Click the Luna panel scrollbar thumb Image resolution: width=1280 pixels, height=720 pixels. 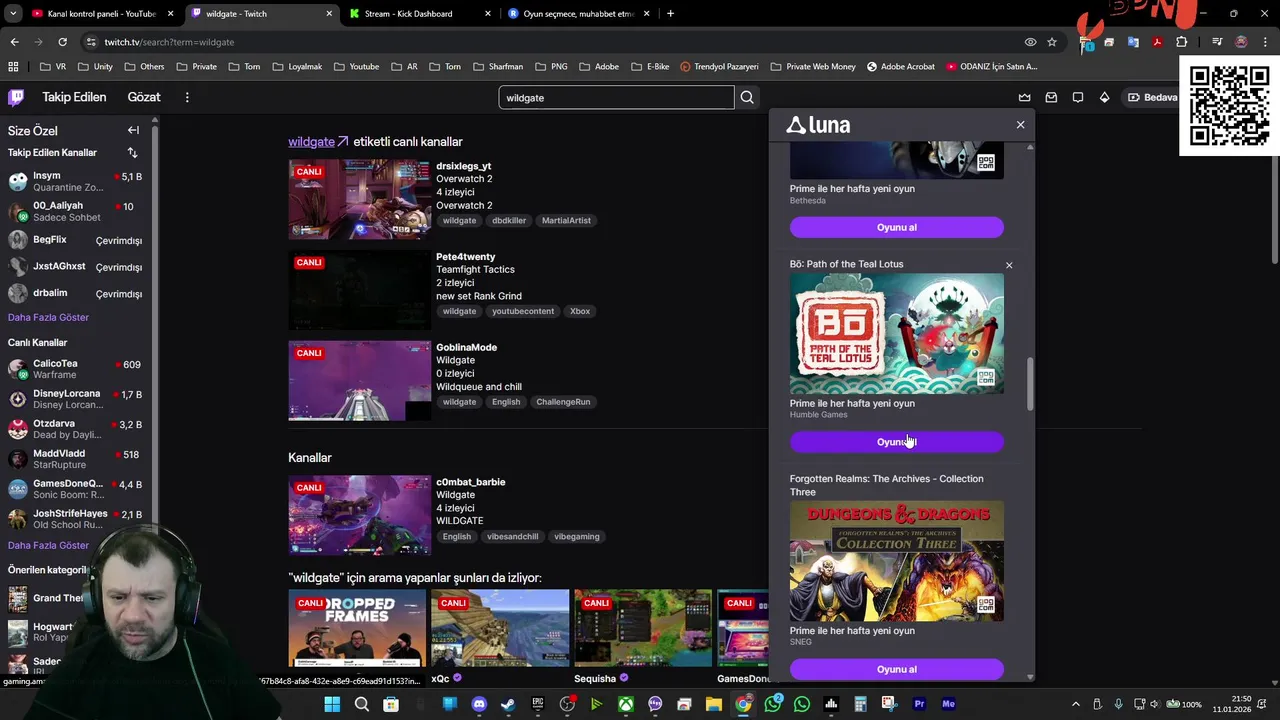pos(1030,383)
